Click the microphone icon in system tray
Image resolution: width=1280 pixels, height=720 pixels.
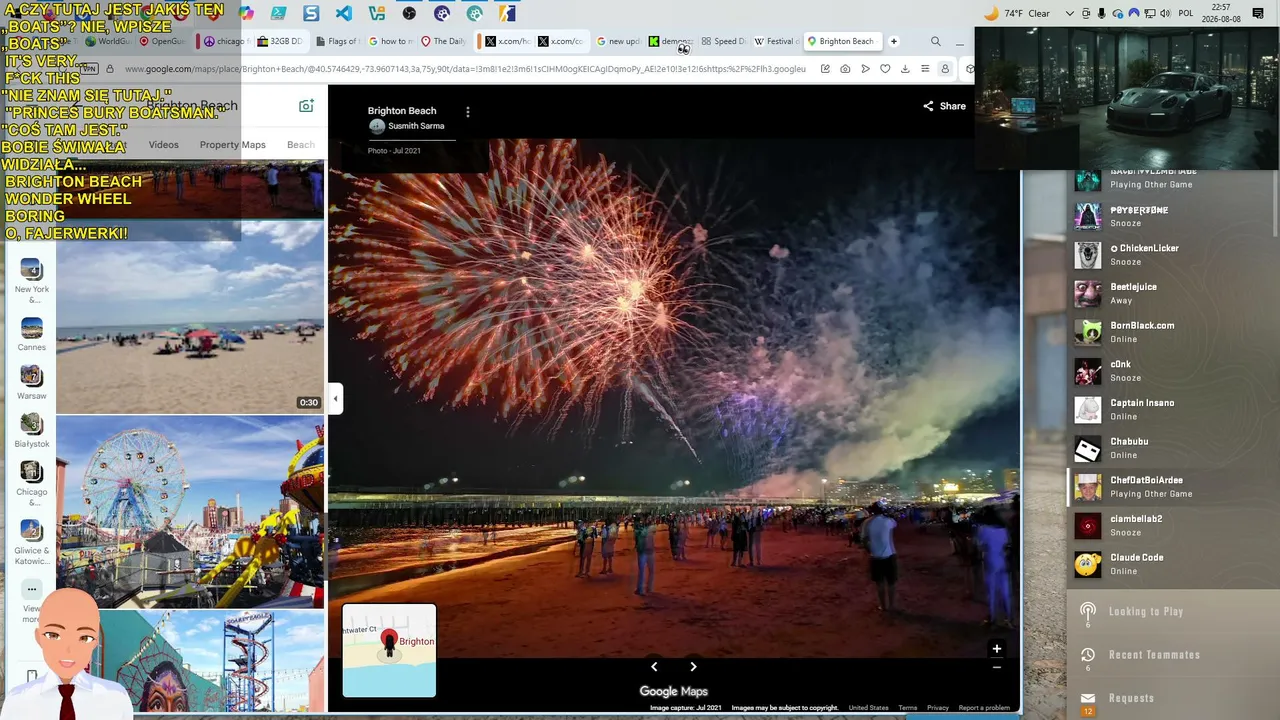(x=1102, y=13)
